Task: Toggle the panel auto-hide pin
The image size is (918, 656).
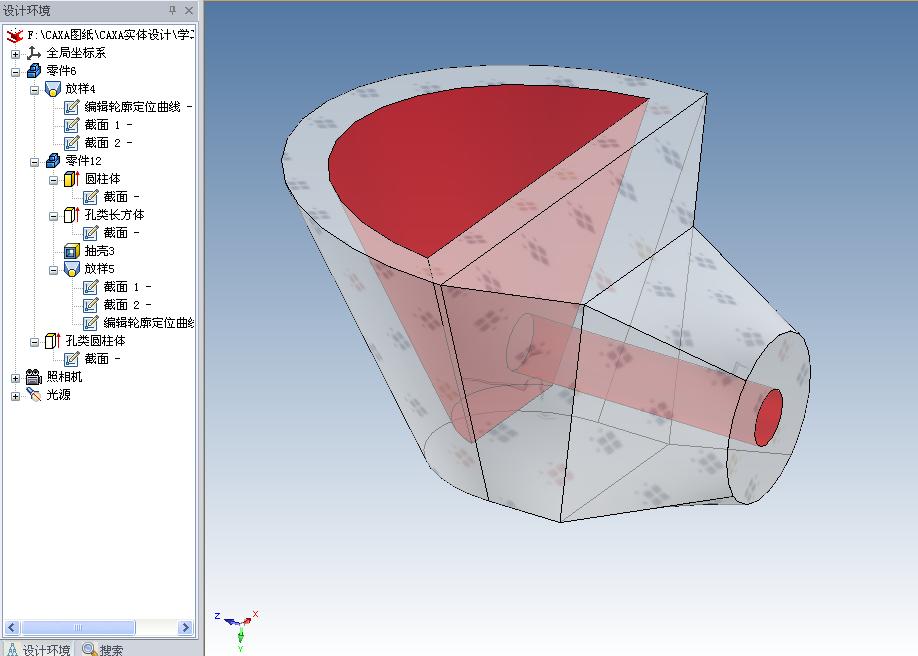Action: [172, 10]
